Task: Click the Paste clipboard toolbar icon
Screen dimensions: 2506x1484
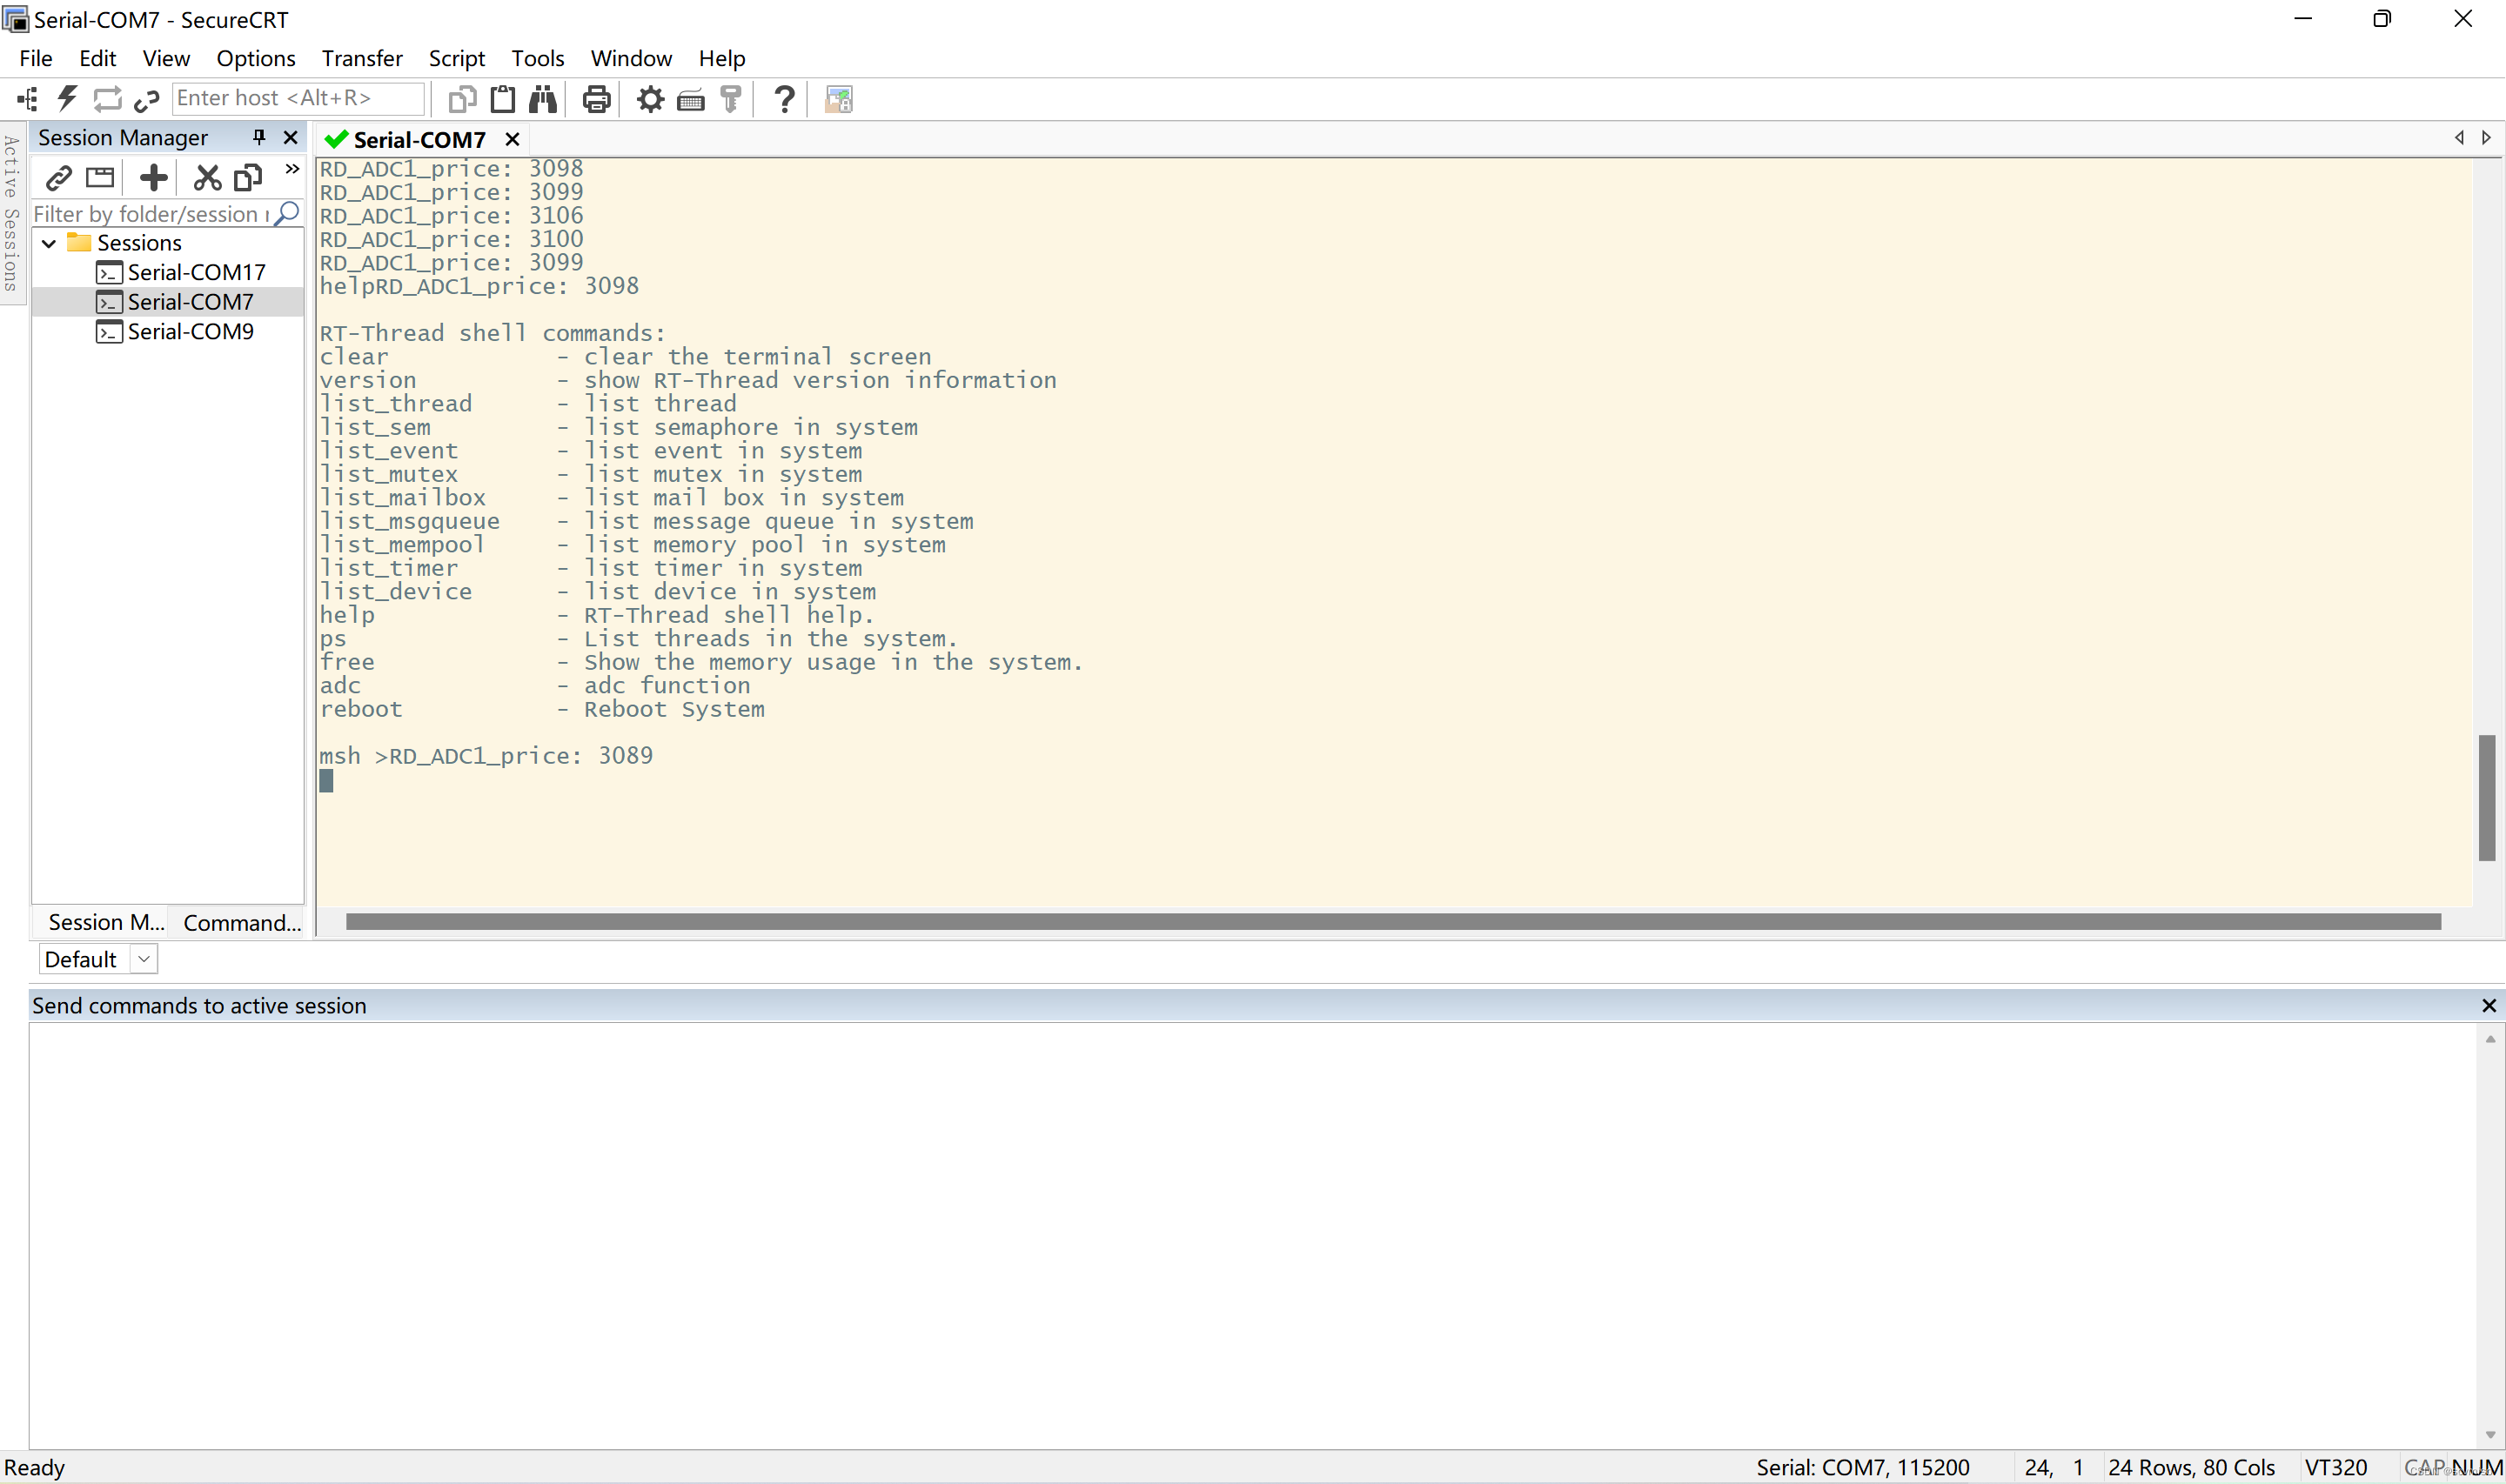Action: (502, 98)
